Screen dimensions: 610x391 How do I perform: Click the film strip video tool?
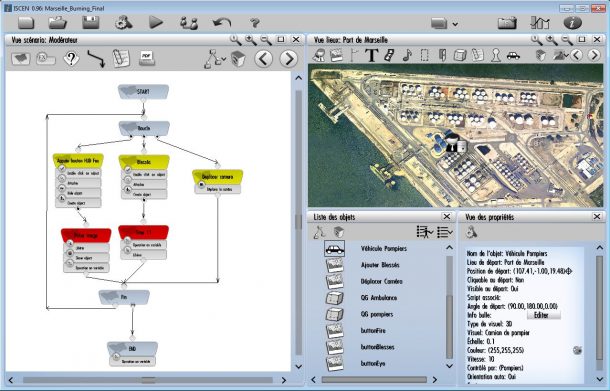click(x=389, y=55)
